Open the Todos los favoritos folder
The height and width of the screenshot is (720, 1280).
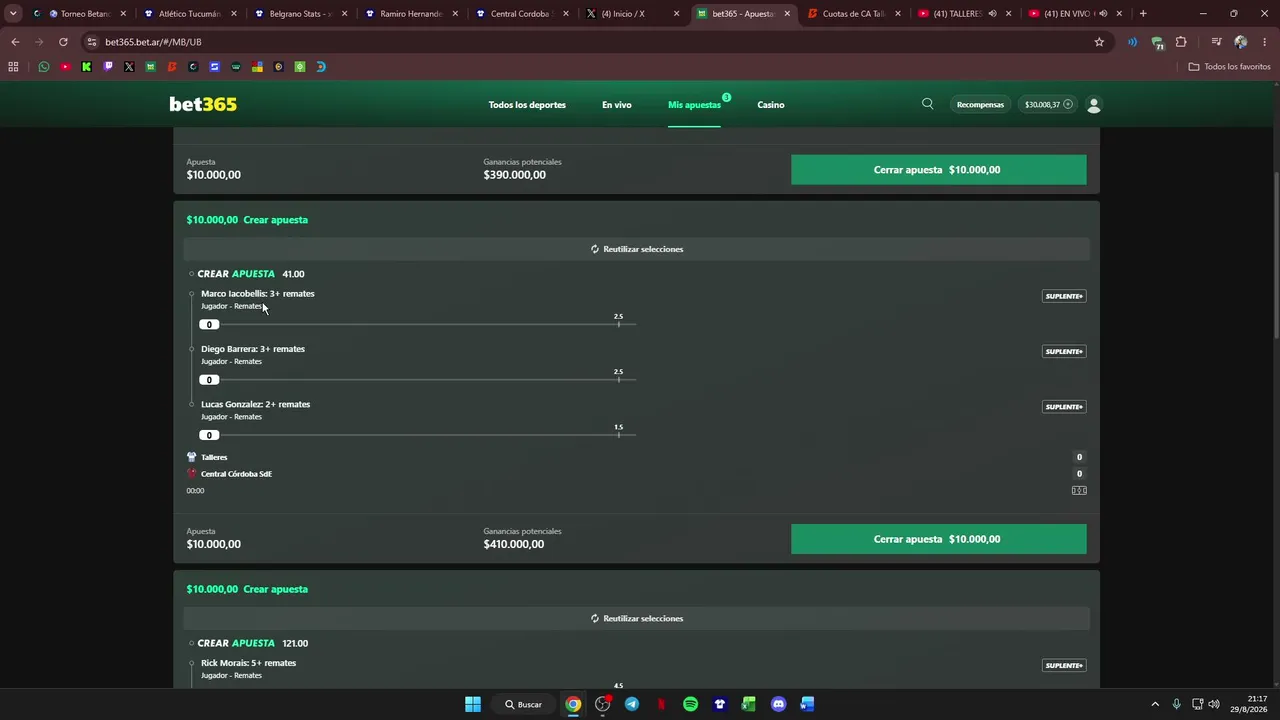(1230, 67)
